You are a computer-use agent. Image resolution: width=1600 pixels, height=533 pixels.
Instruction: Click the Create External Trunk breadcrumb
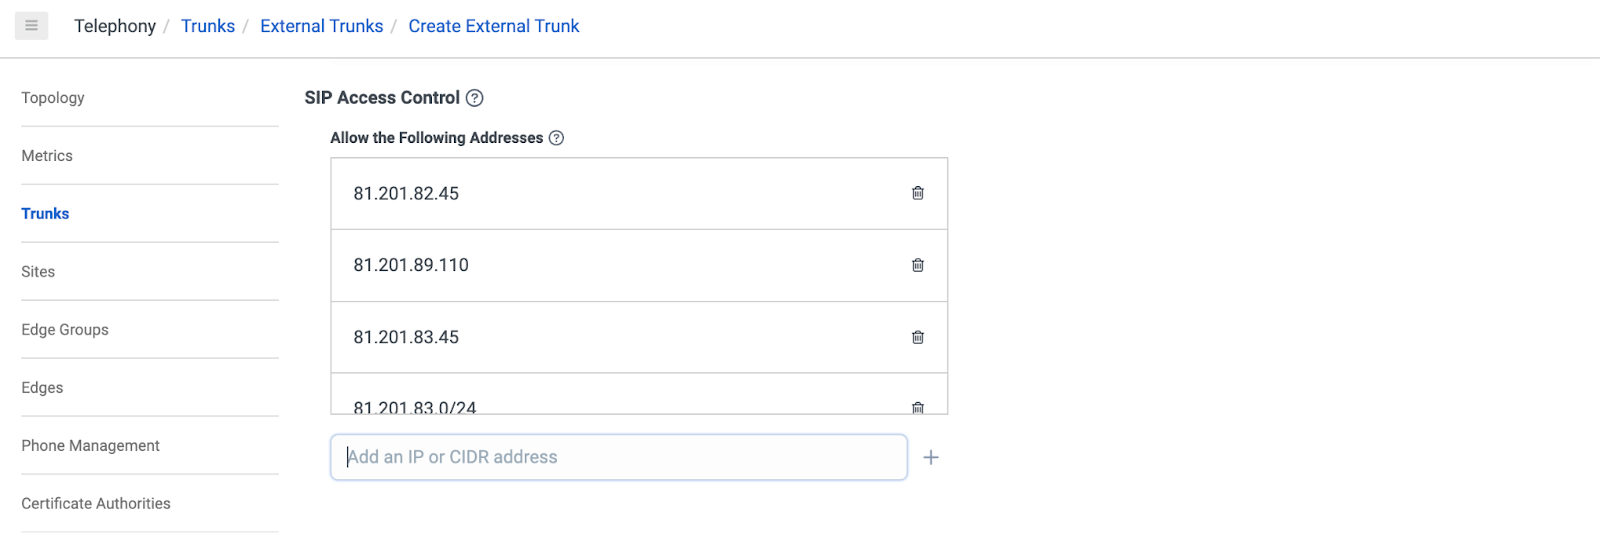click(x=494, y=26)
